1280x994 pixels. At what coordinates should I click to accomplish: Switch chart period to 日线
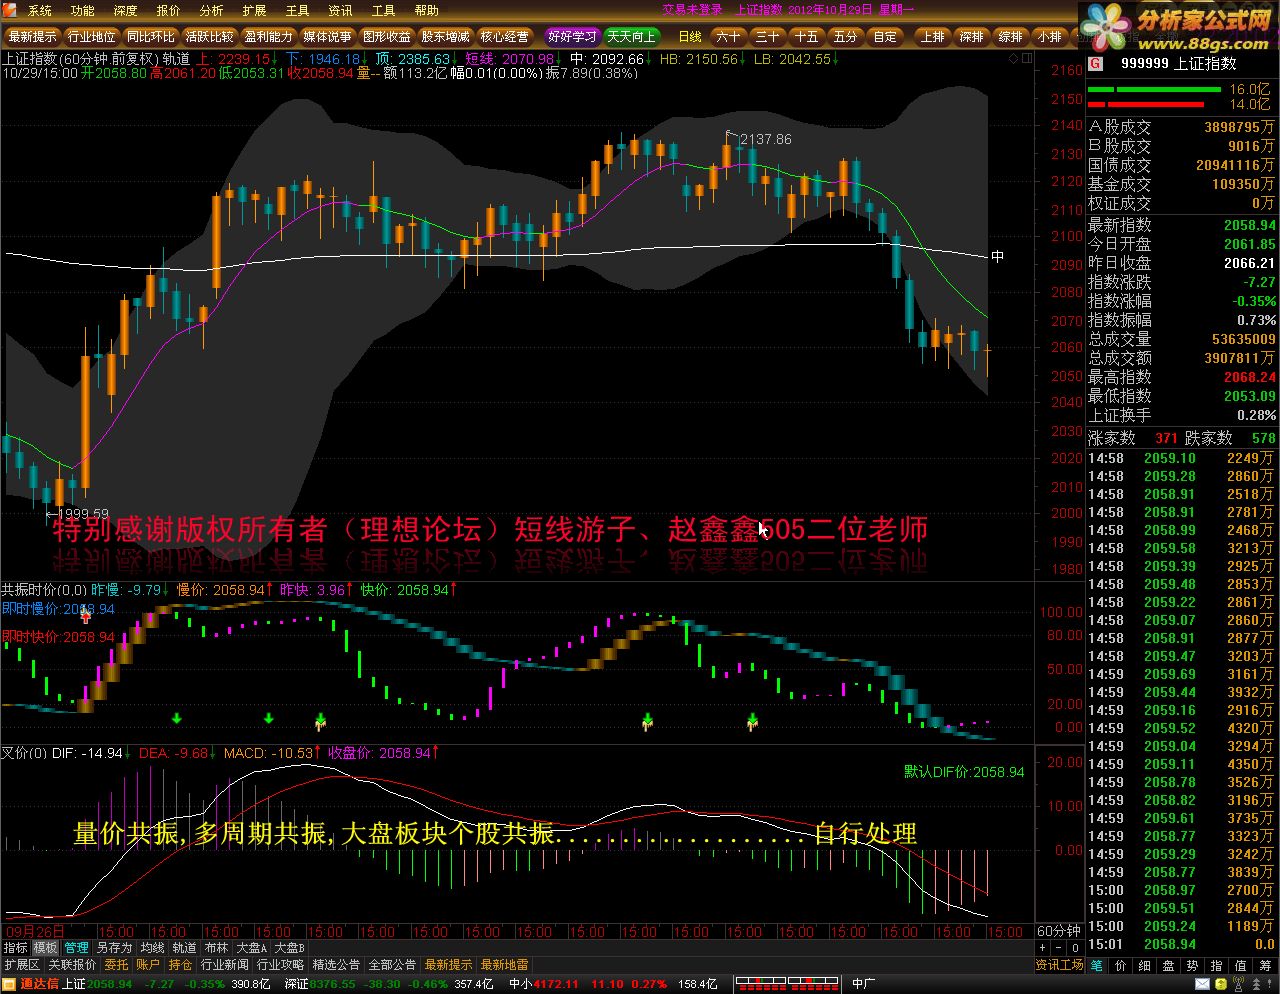(x=690, y=37)
